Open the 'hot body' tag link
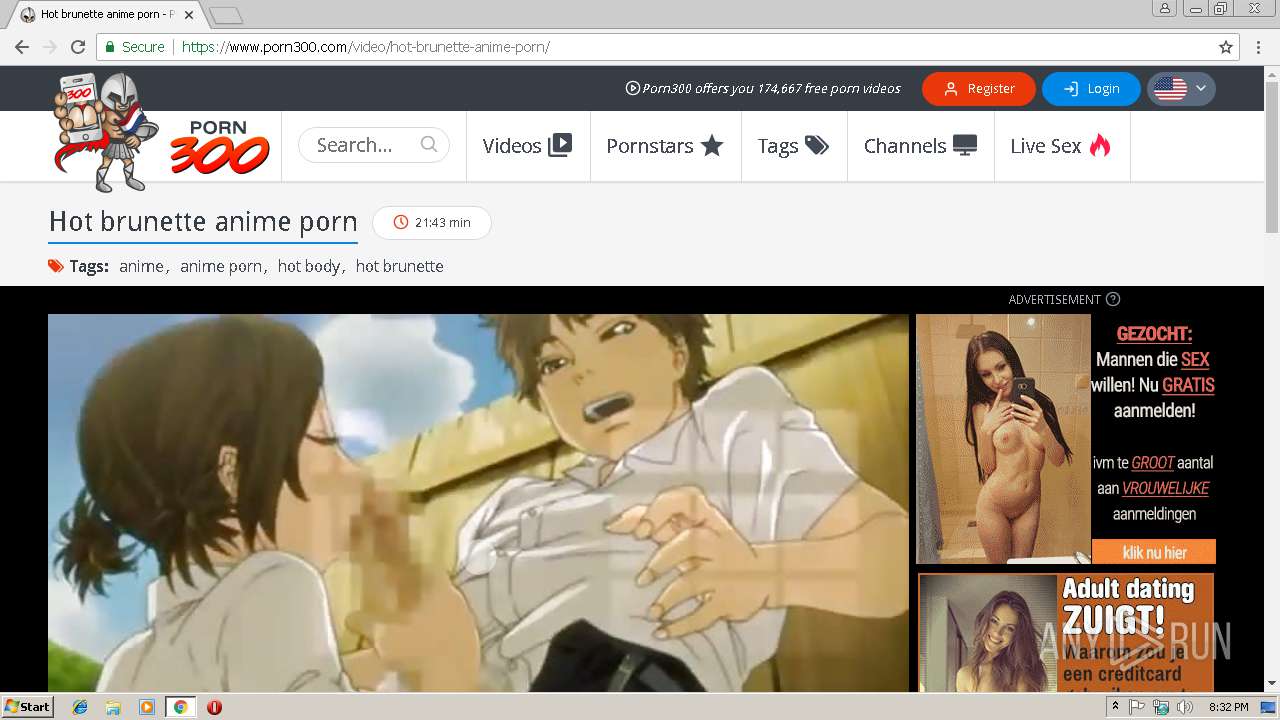 pyautogui.click(x=309, y=266)
